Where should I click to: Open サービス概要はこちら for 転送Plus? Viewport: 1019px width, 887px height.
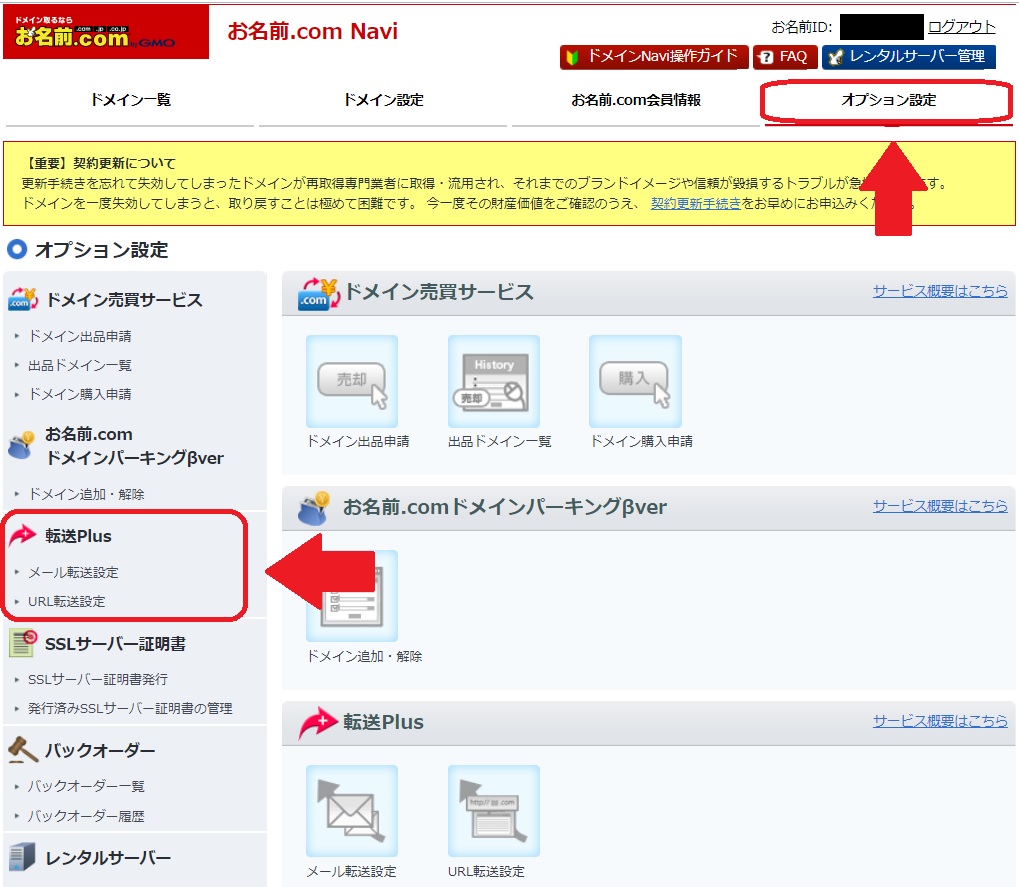click(x=940, y=721)
